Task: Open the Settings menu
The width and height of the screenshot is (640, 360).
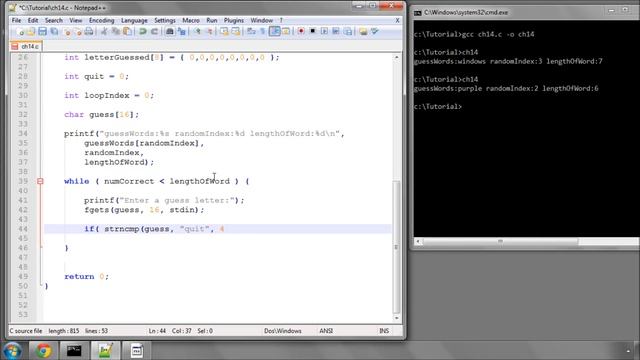Action: point(164,20)
